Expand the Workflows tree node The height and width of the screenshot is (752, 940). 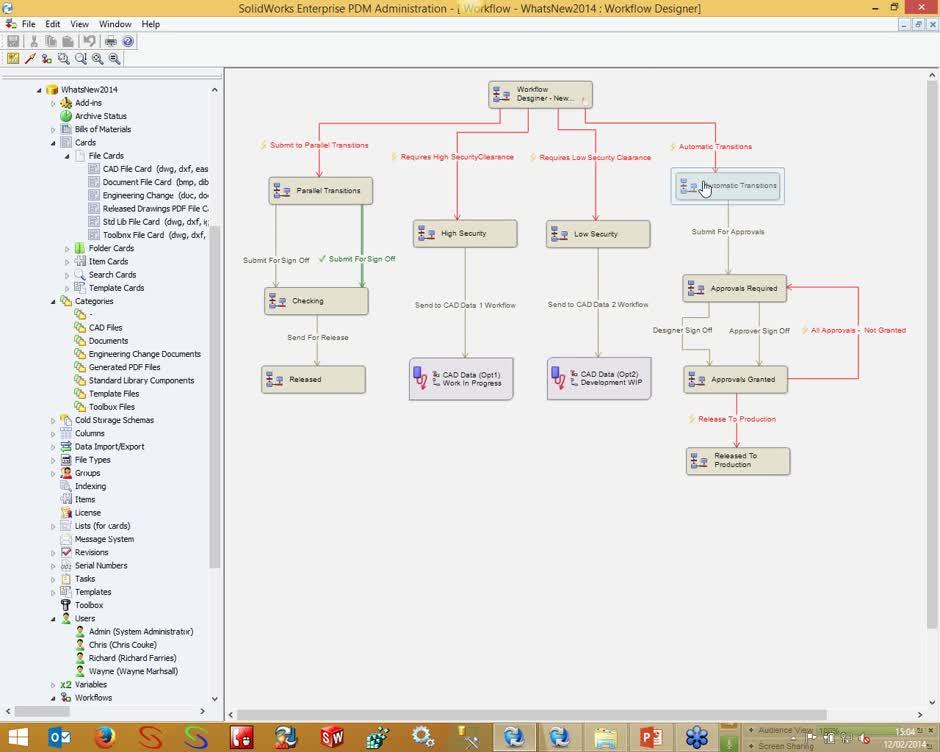pos(55,697)
